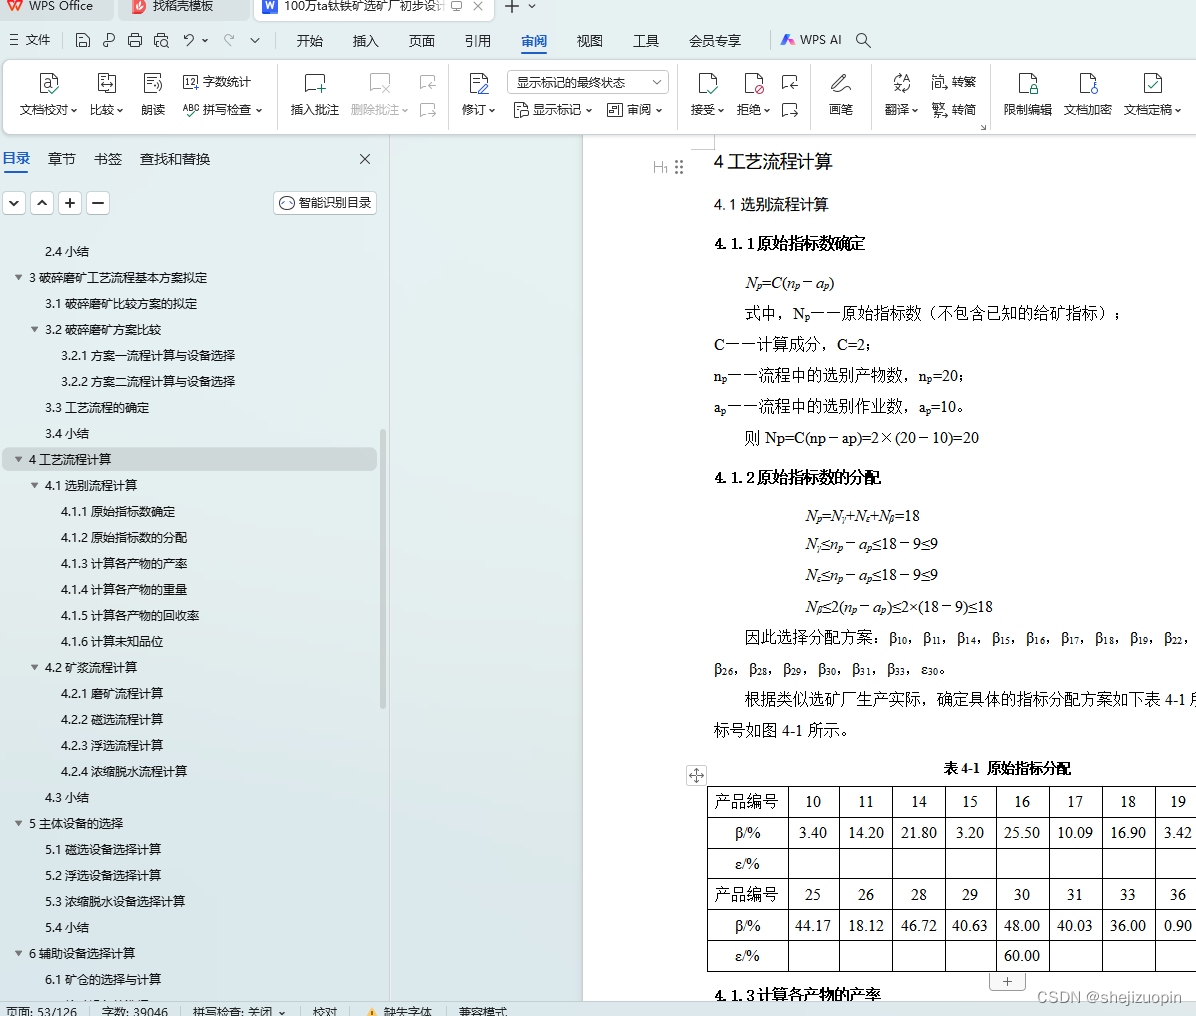This screenshot has height=1016, width=1196.
Task: Click the search magnifier icon
Action: [863, 40]
